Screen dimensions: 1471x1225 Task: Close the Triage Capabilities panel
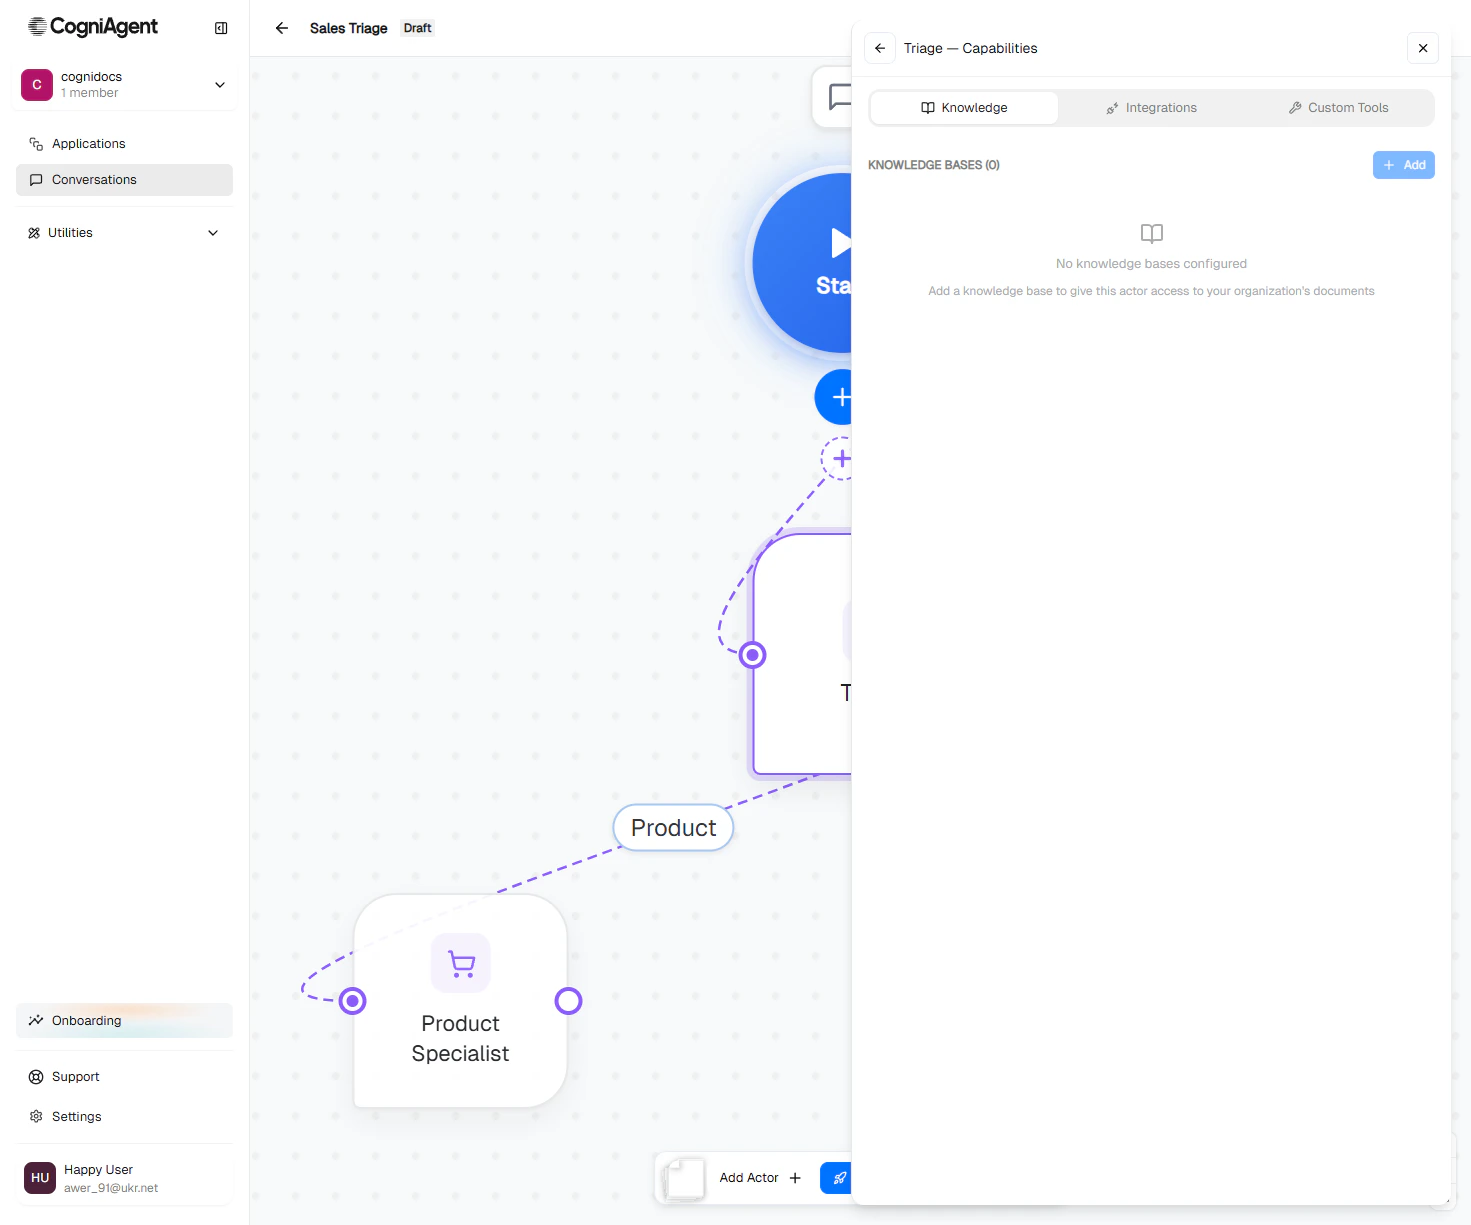1423,48
